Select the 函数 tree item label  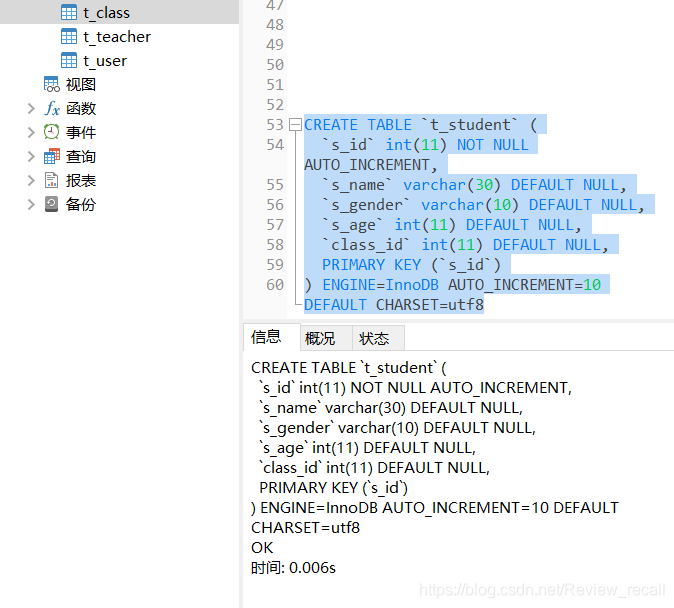[81, 108]
